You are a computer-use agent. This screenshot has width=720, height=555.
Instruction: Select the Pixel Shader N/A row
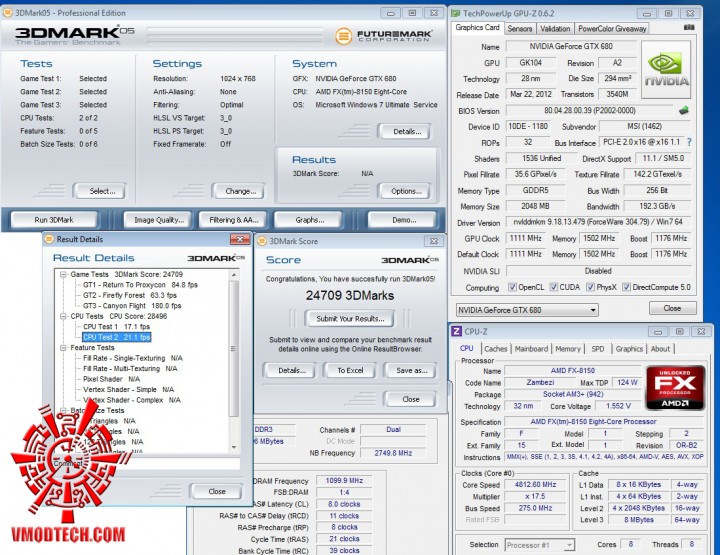point(111,379)
